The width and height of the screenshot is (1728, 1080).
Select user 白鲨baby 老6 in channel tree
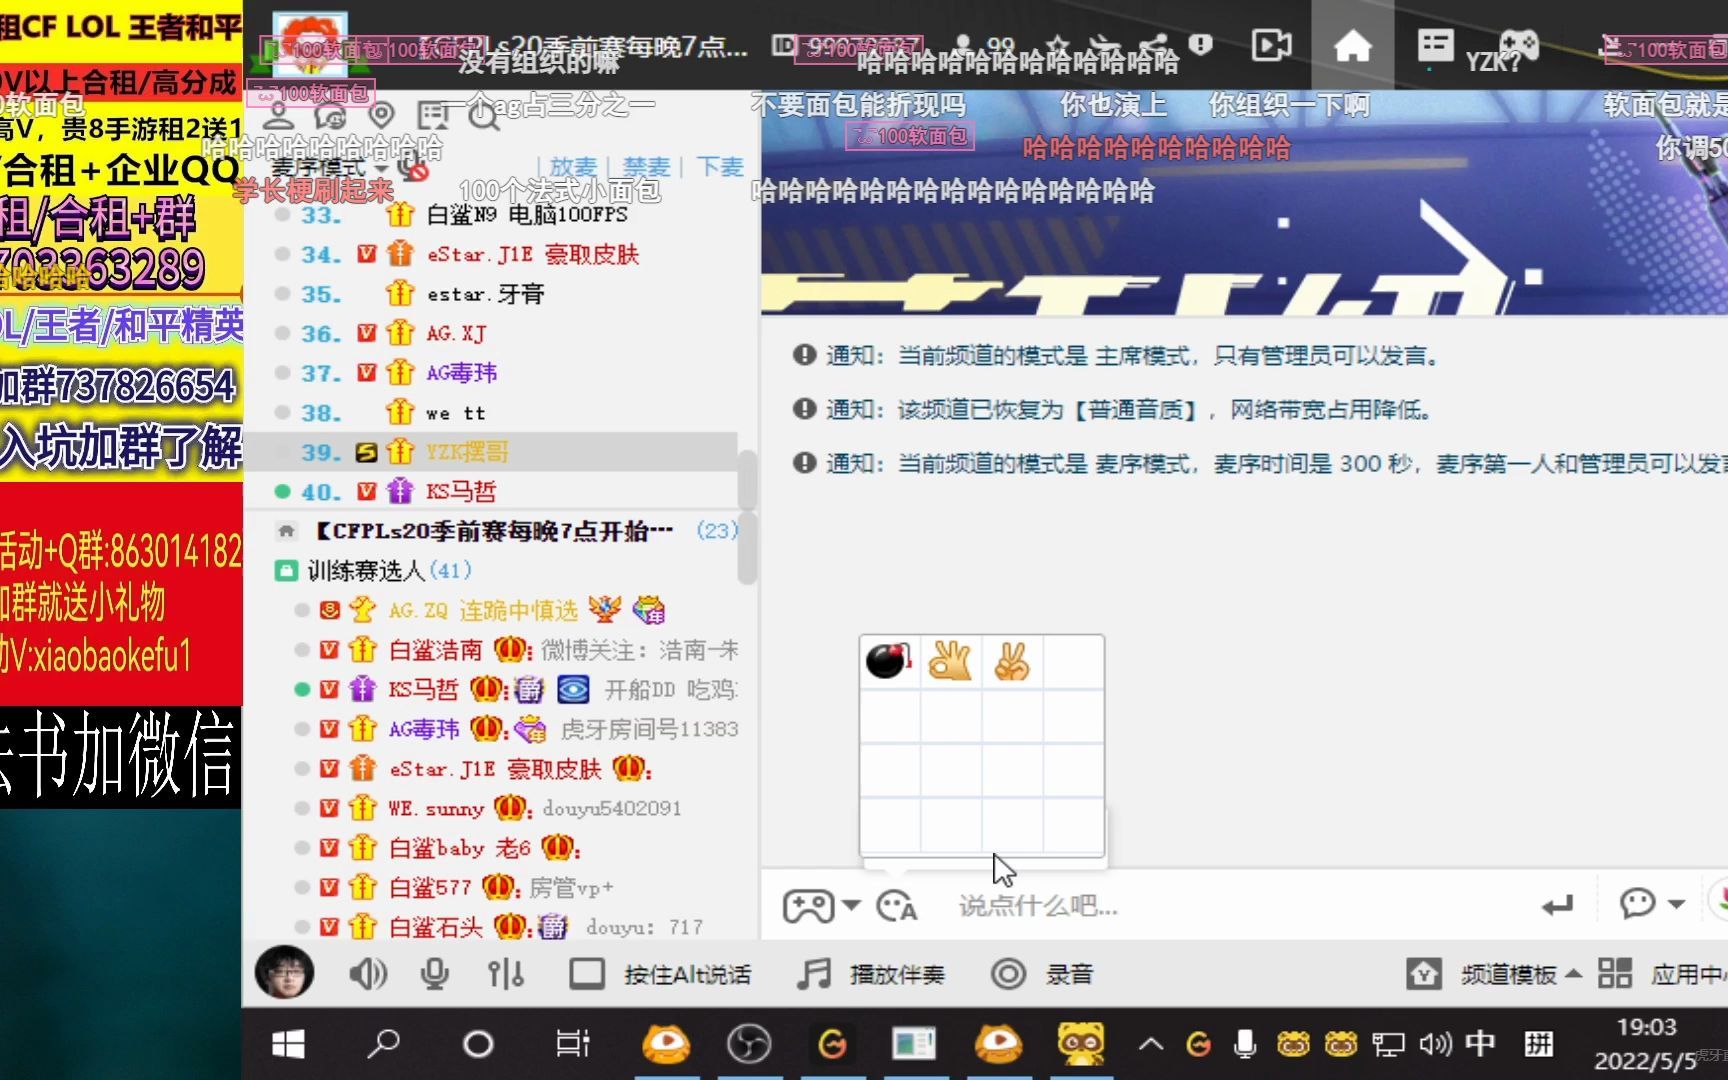[459, 848]
